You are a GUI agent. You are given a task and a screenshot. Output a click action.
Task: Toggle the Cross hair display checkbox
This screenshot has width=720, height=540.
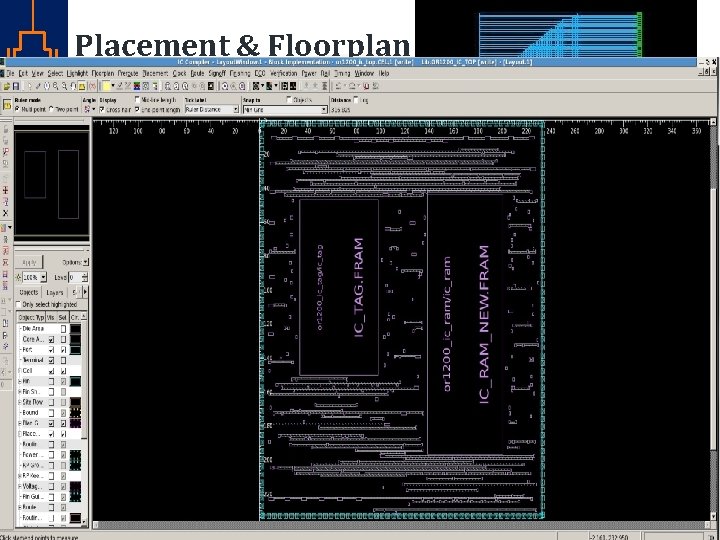click(102, 109)
